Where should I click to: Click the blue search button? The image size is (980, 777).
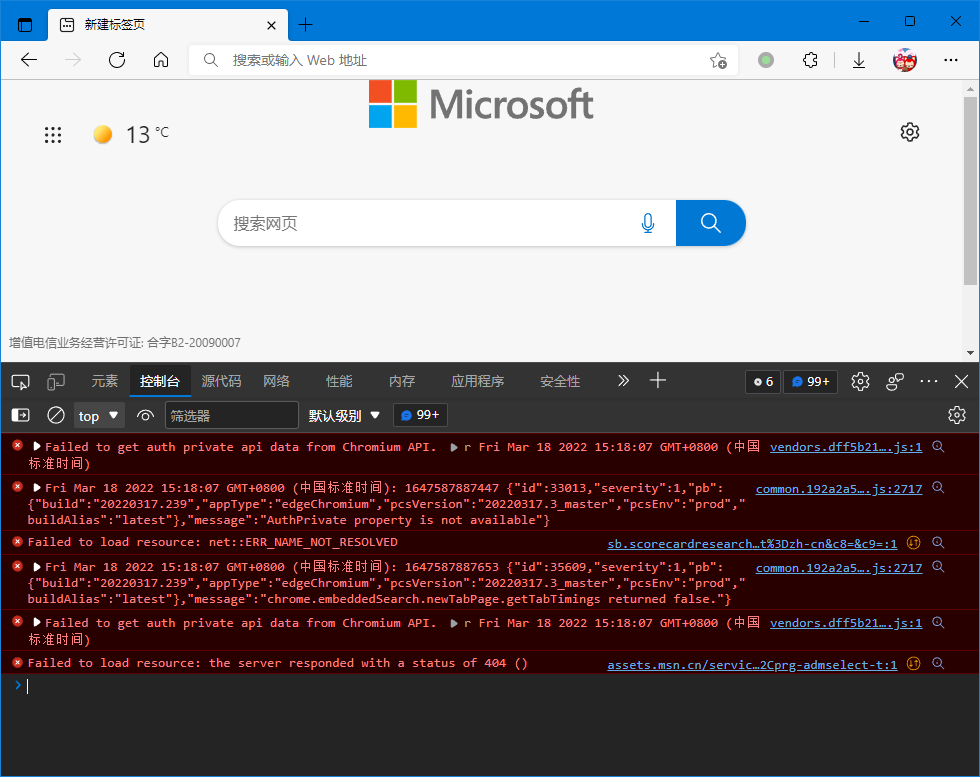click(711, 223)
